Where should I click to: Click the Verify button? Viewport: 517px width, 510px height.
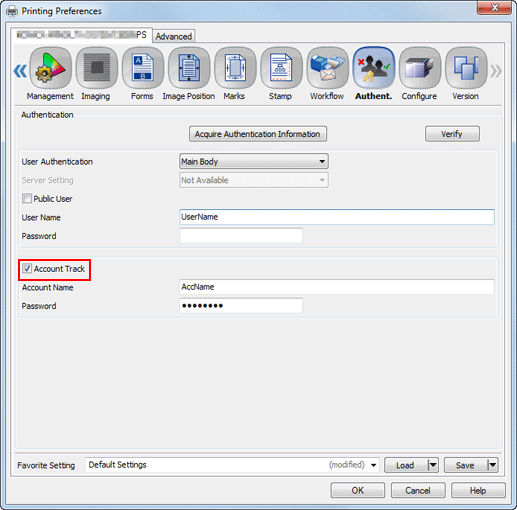[452, 134]
